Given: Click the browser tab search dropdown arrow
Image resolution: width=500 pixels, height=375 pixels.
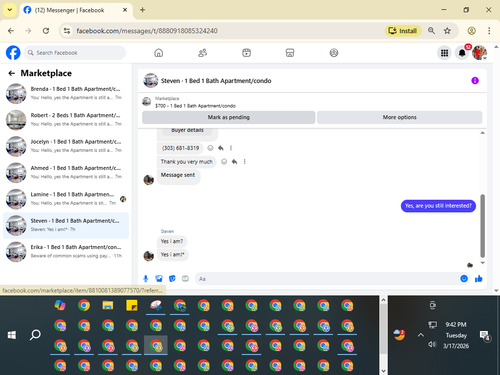Looking at the screenshot, I should click(10, 10).
